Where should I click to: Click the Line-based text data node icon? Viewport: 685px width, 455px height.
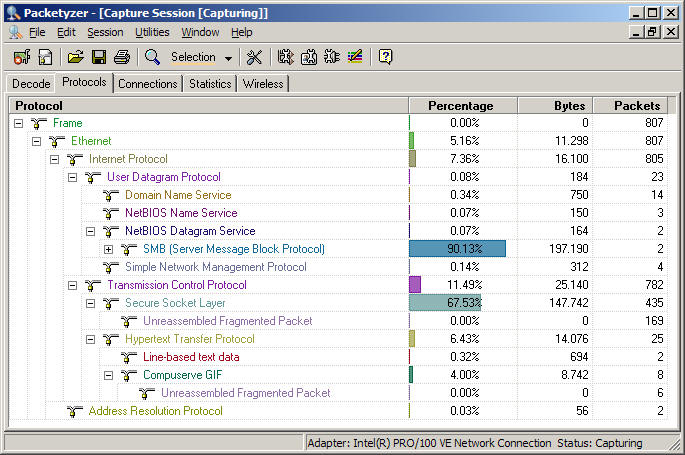click(129, 357)
